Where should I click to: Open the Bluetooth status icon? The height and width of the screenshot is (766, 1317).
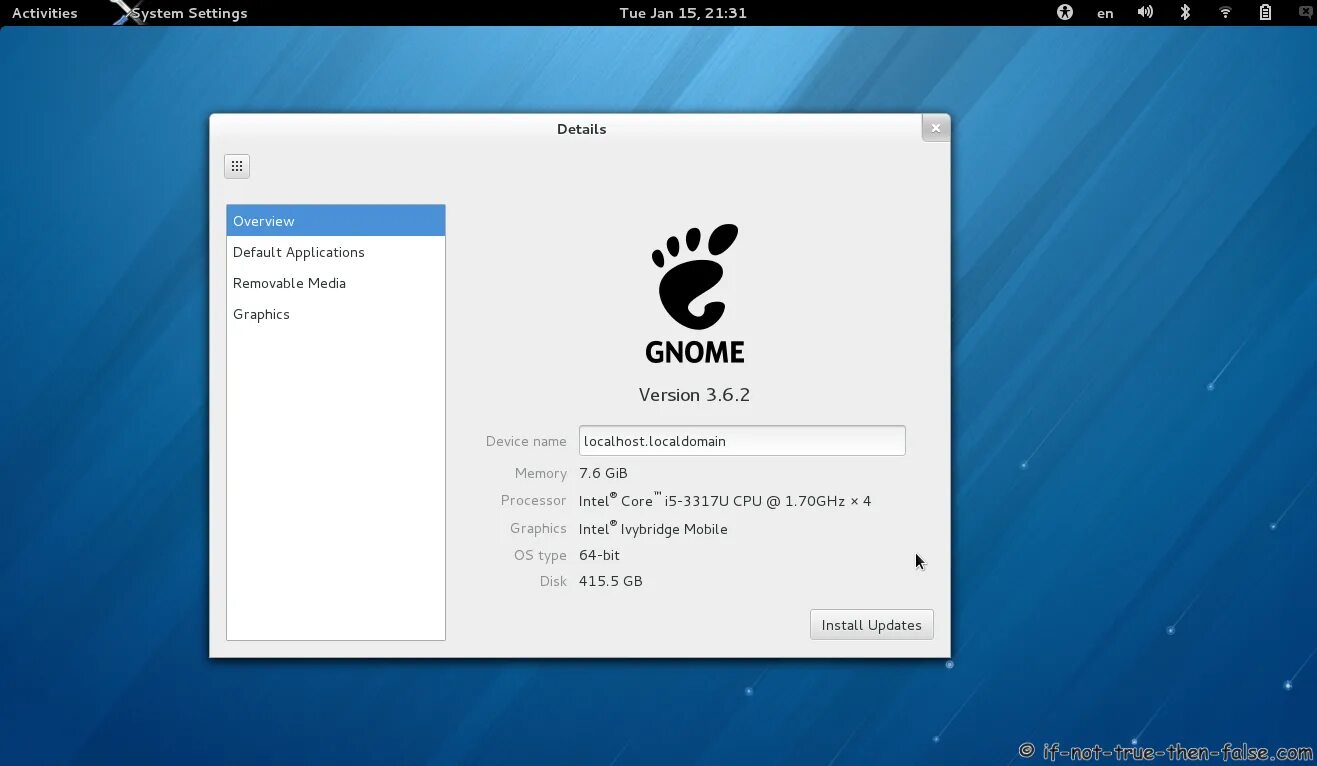point(1185,13)
